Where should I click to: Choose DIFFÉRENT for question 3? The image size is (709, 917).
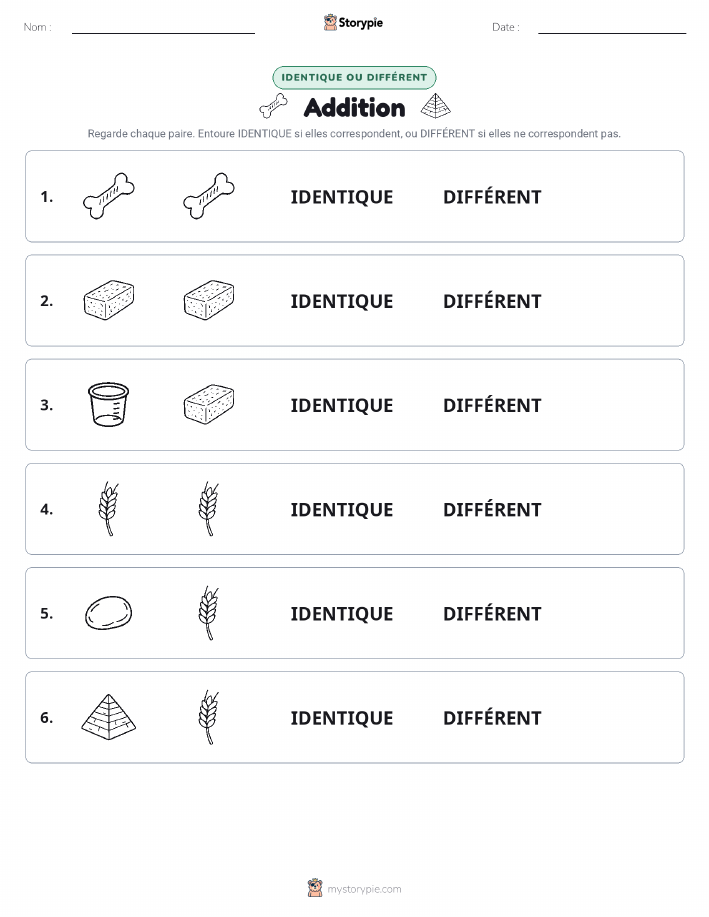(493, 405)
